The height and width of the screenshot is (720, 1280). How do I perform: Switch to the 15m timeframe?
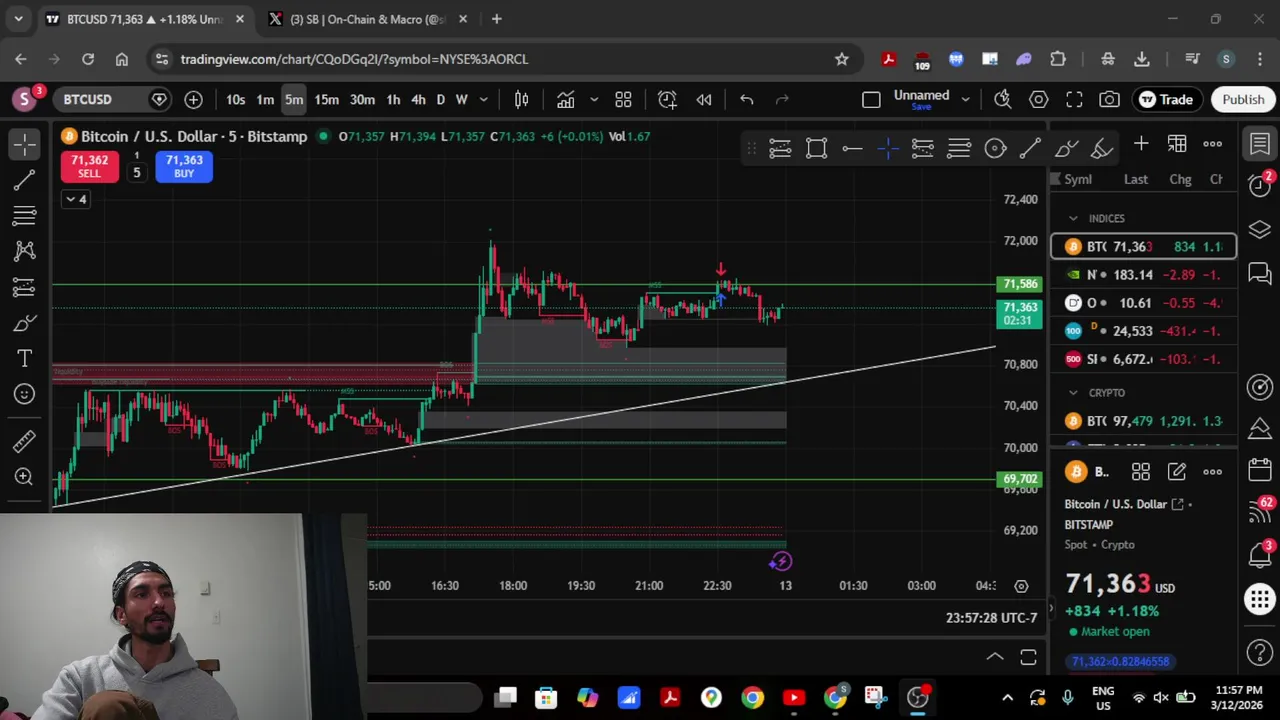[326, 99]
